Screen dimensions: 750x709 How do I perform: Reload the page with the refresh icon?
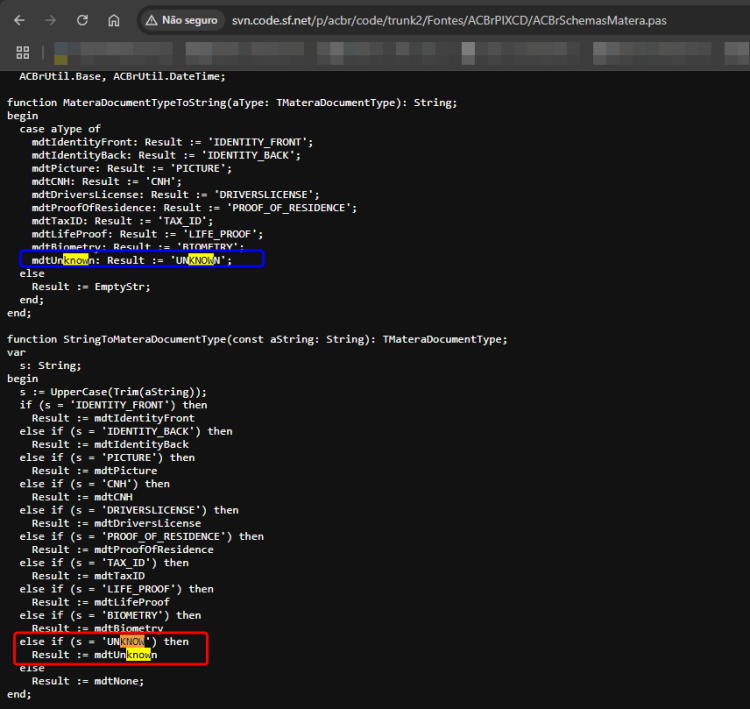[x=82, y=21]
